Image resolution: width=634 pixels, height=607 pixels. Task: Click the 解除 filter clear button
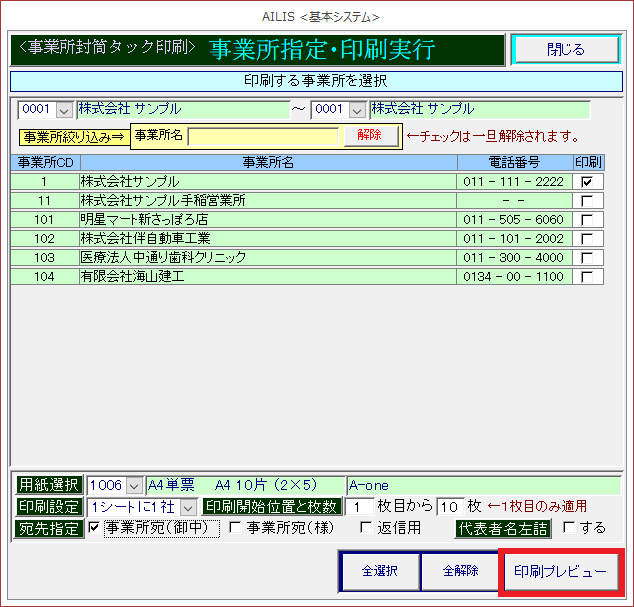[x=370, y=136]
